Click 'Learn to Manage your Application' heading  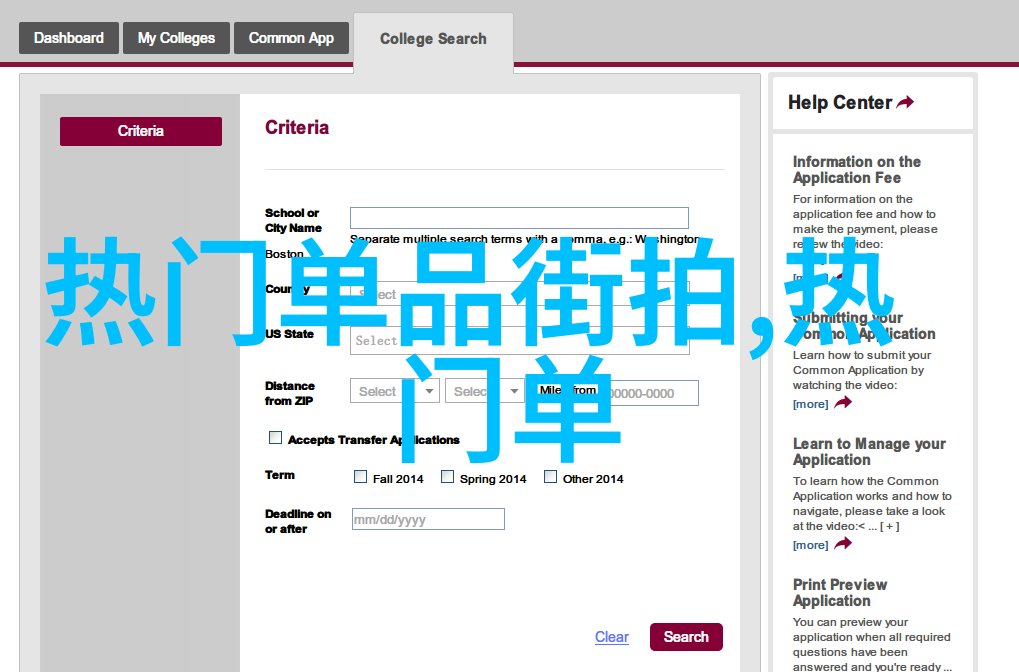[x=869, y=452]
